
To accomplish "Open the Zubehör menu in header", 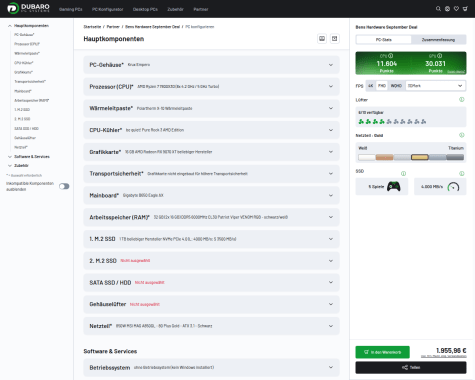I will [175, 9].
